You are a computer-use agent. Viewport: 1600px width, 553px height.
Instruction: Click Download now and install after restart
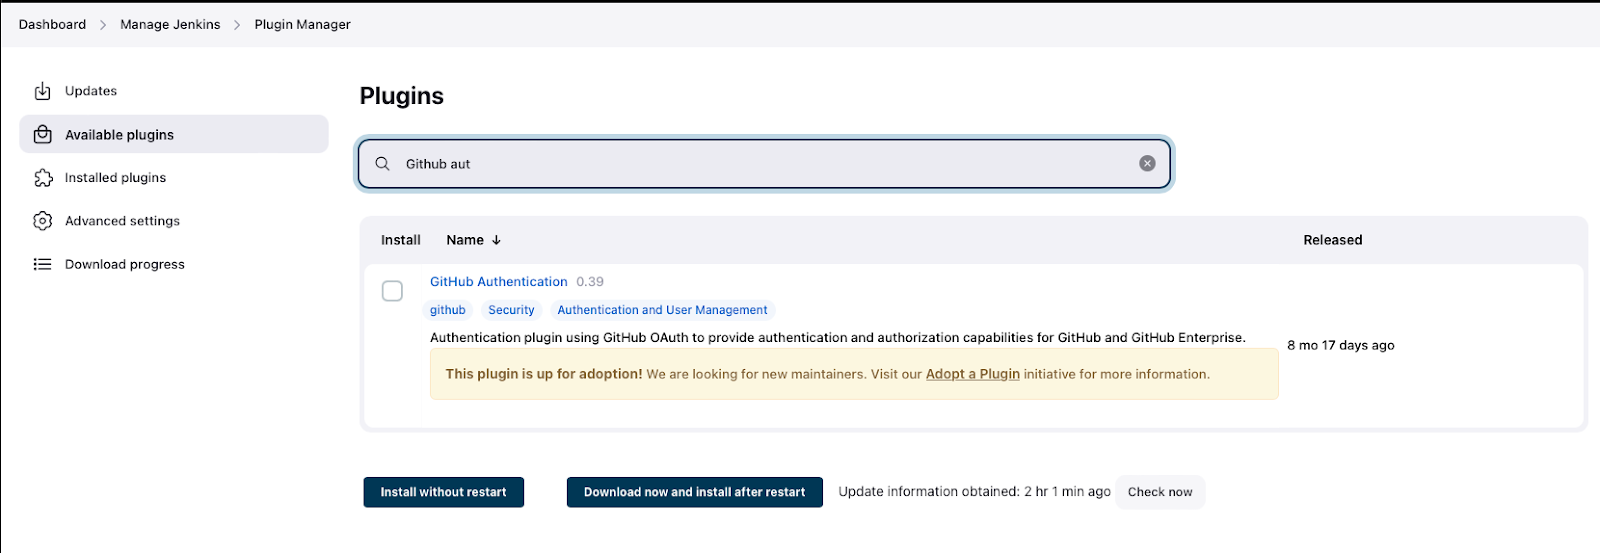[x=694, y=492]
